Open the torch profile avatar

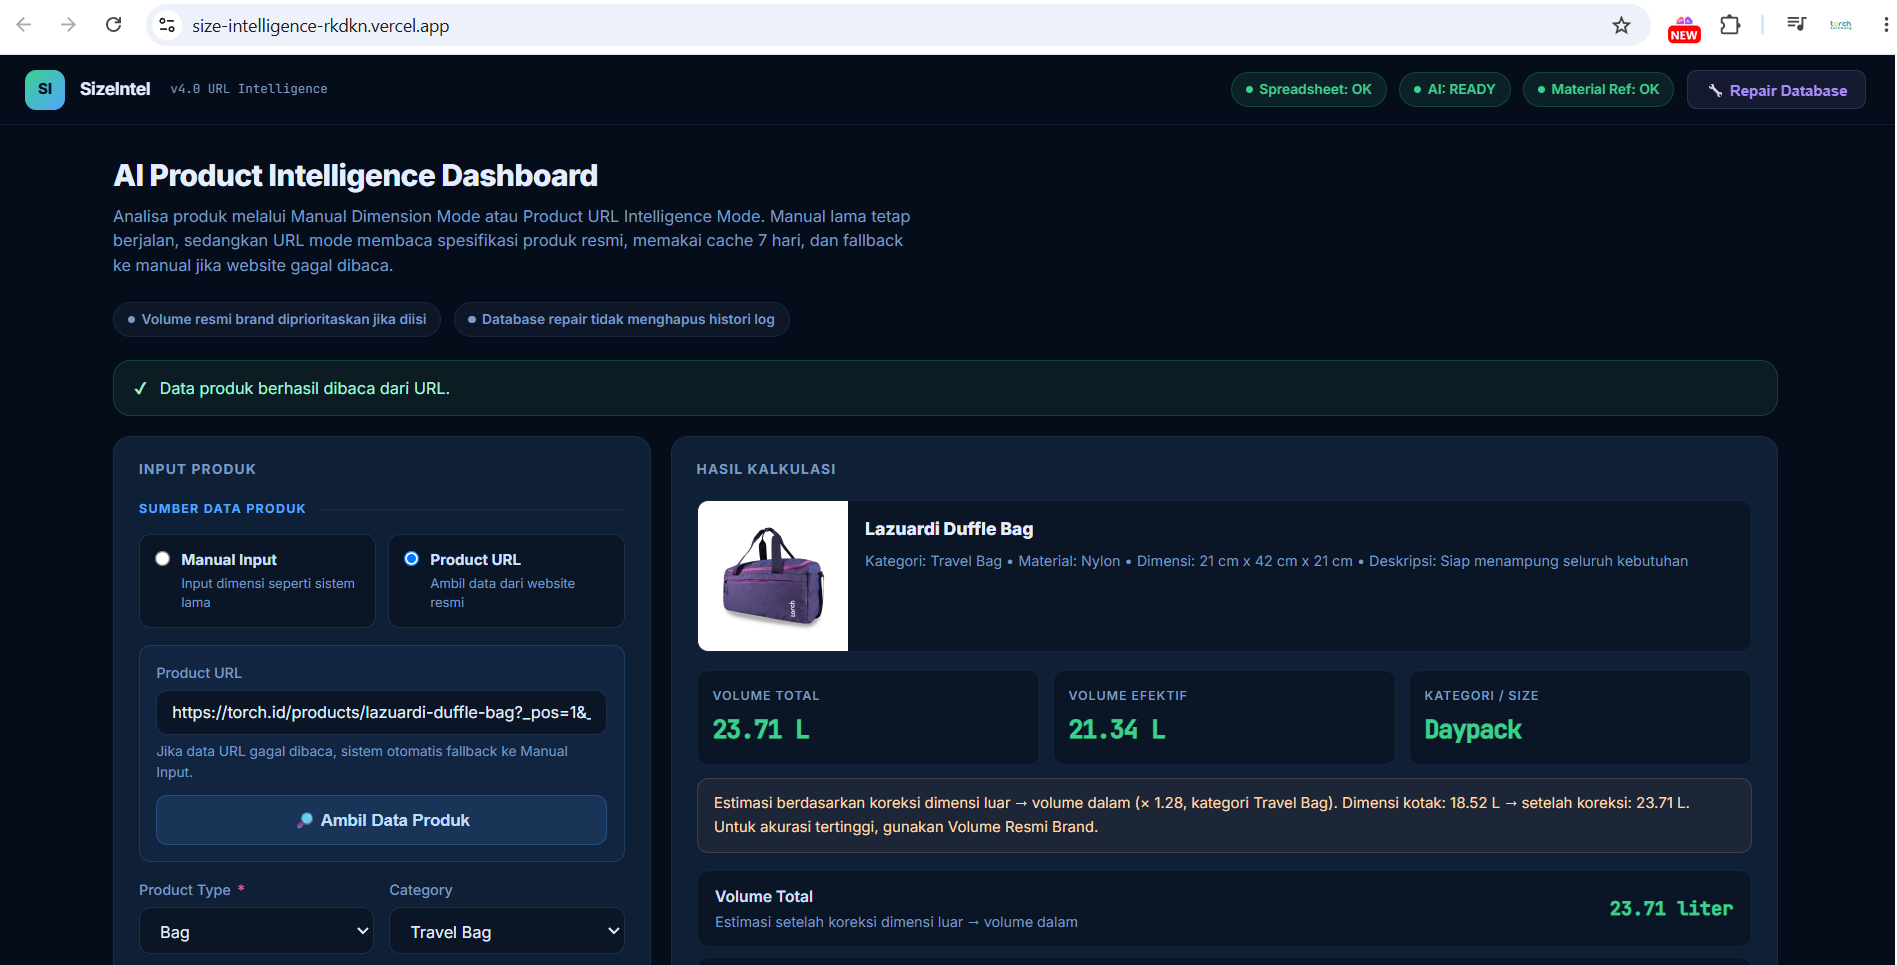pos(1841,25)
